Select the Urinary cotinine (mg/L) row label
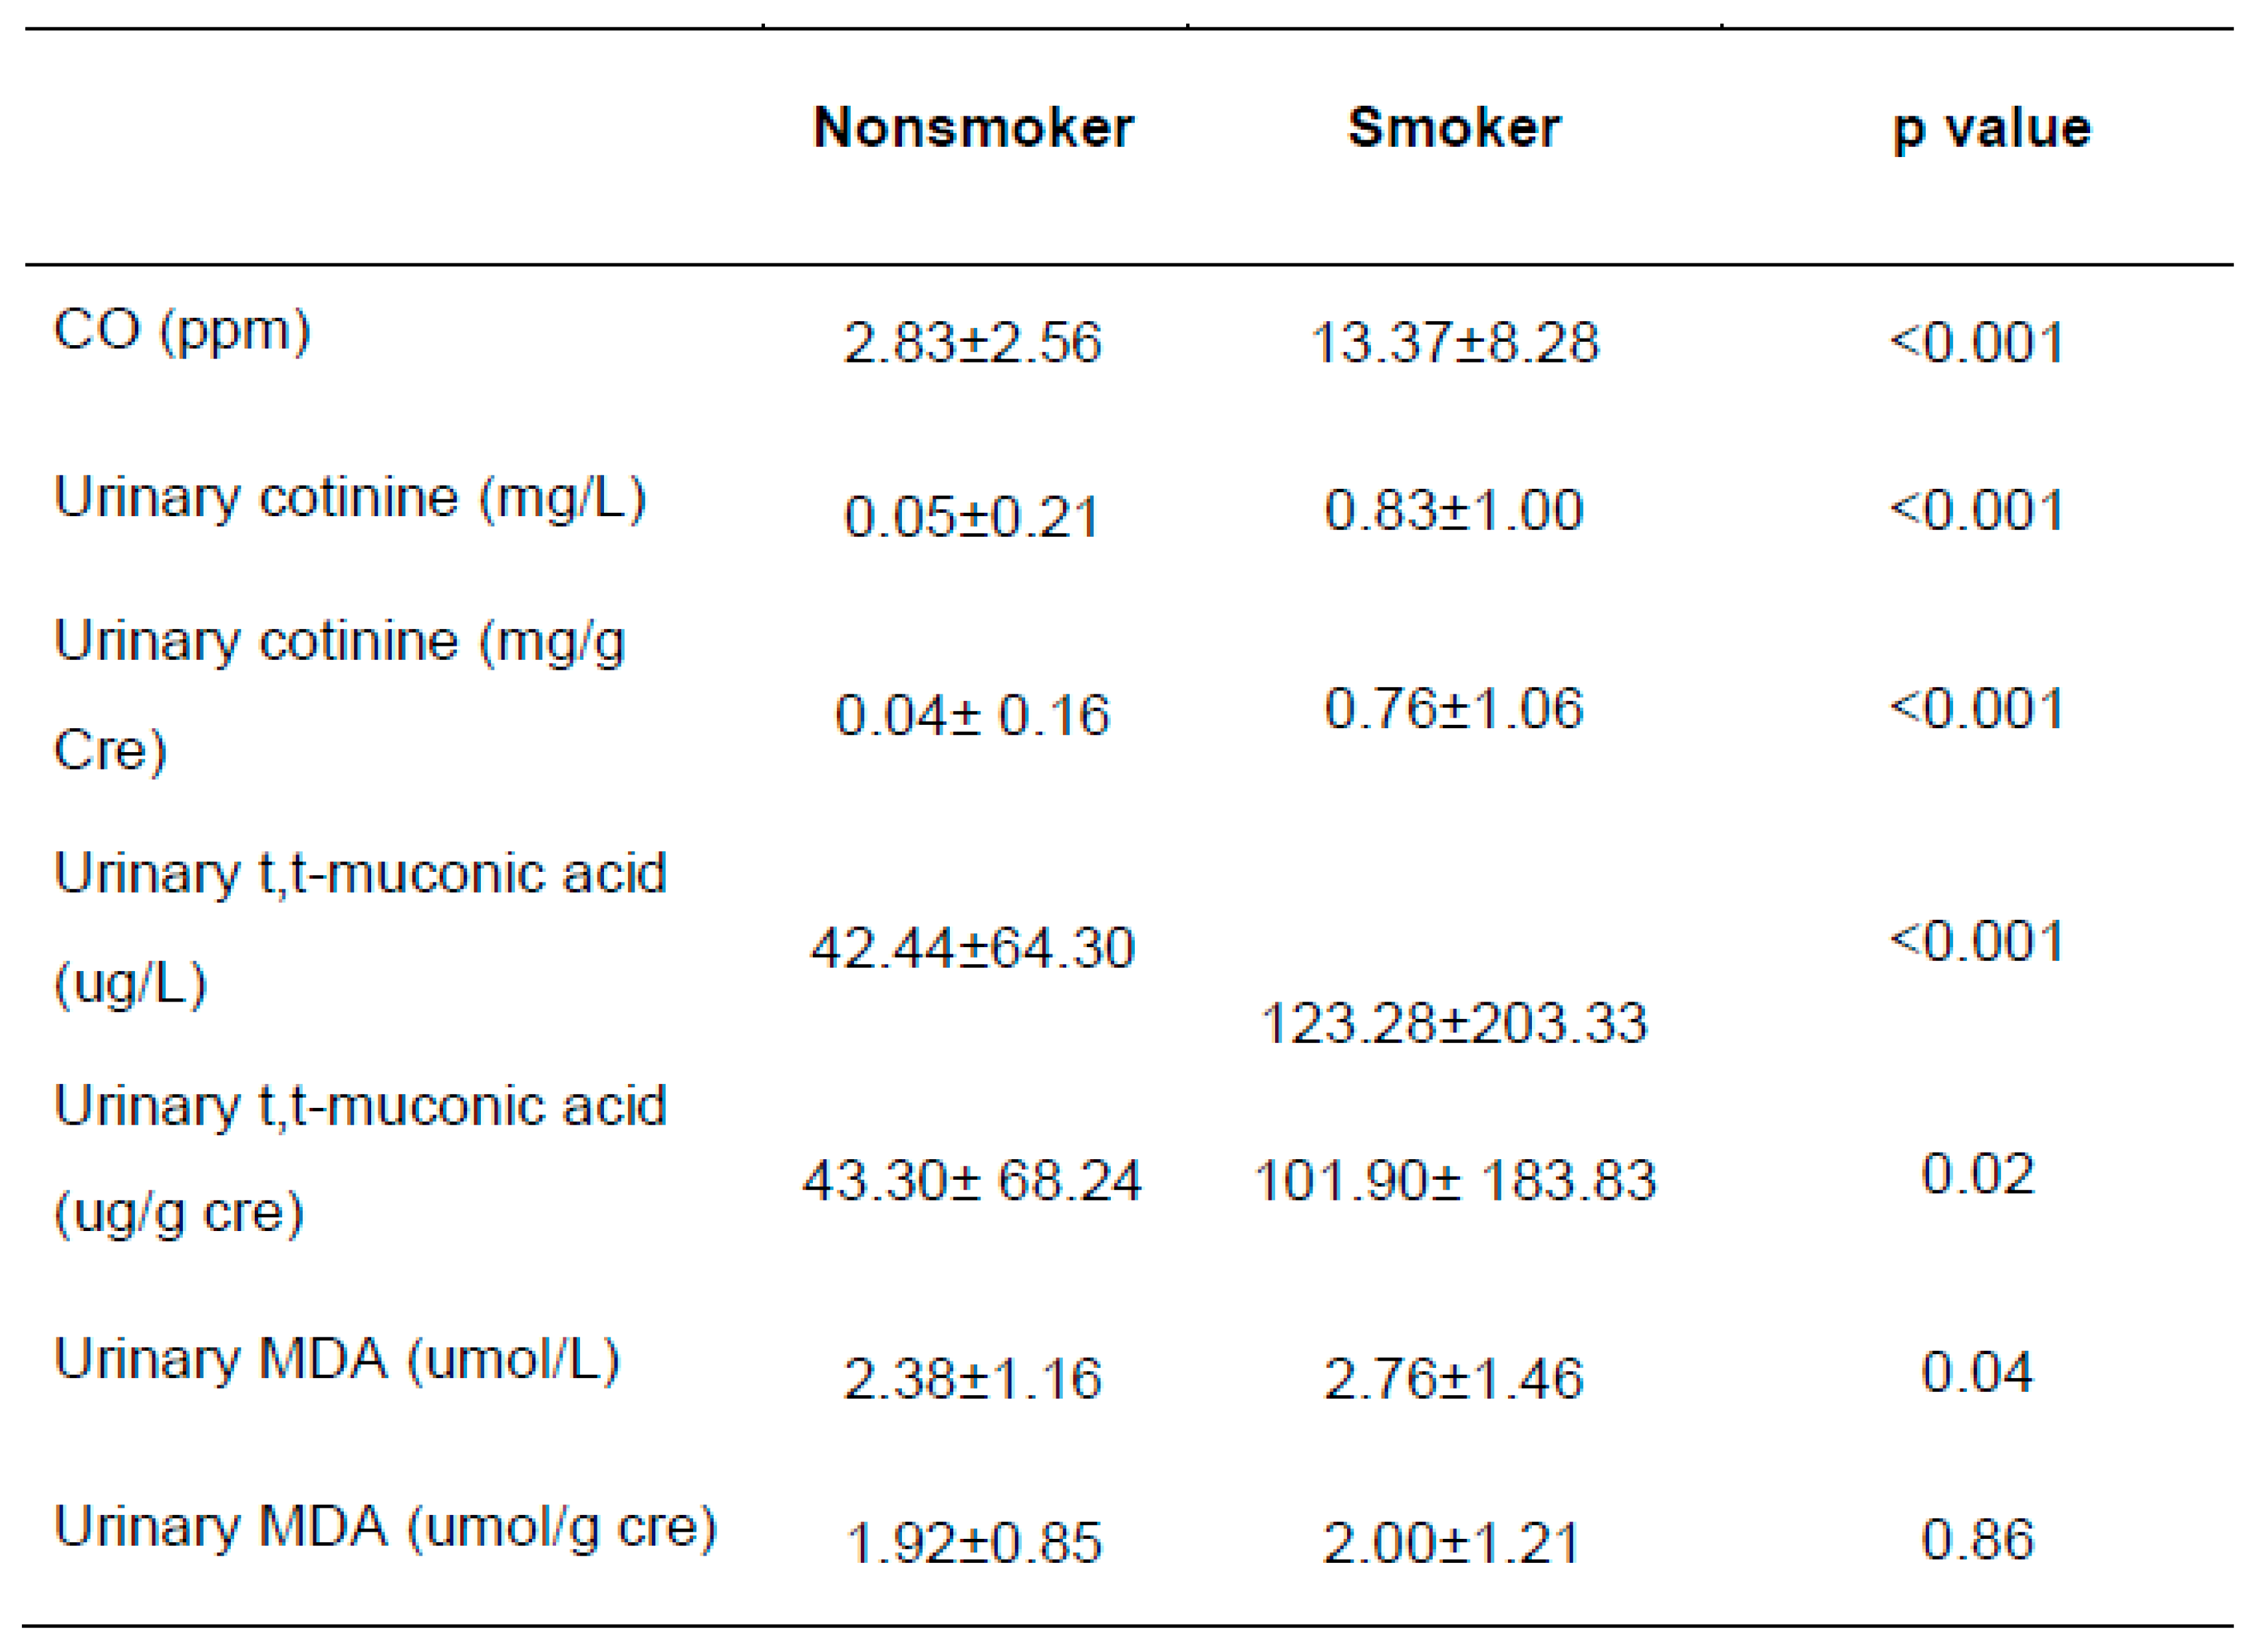This screenshot has height=1652, width=2267. click(350, 498)
